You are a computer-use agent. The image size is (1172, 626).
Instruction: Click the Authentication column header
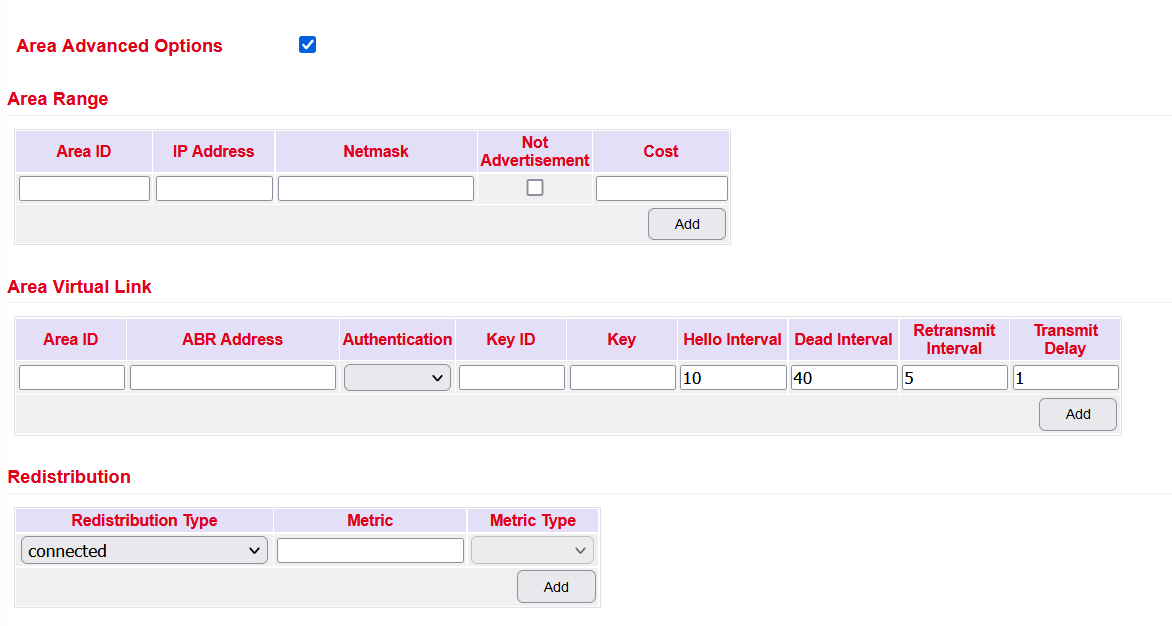pos(397,339)
